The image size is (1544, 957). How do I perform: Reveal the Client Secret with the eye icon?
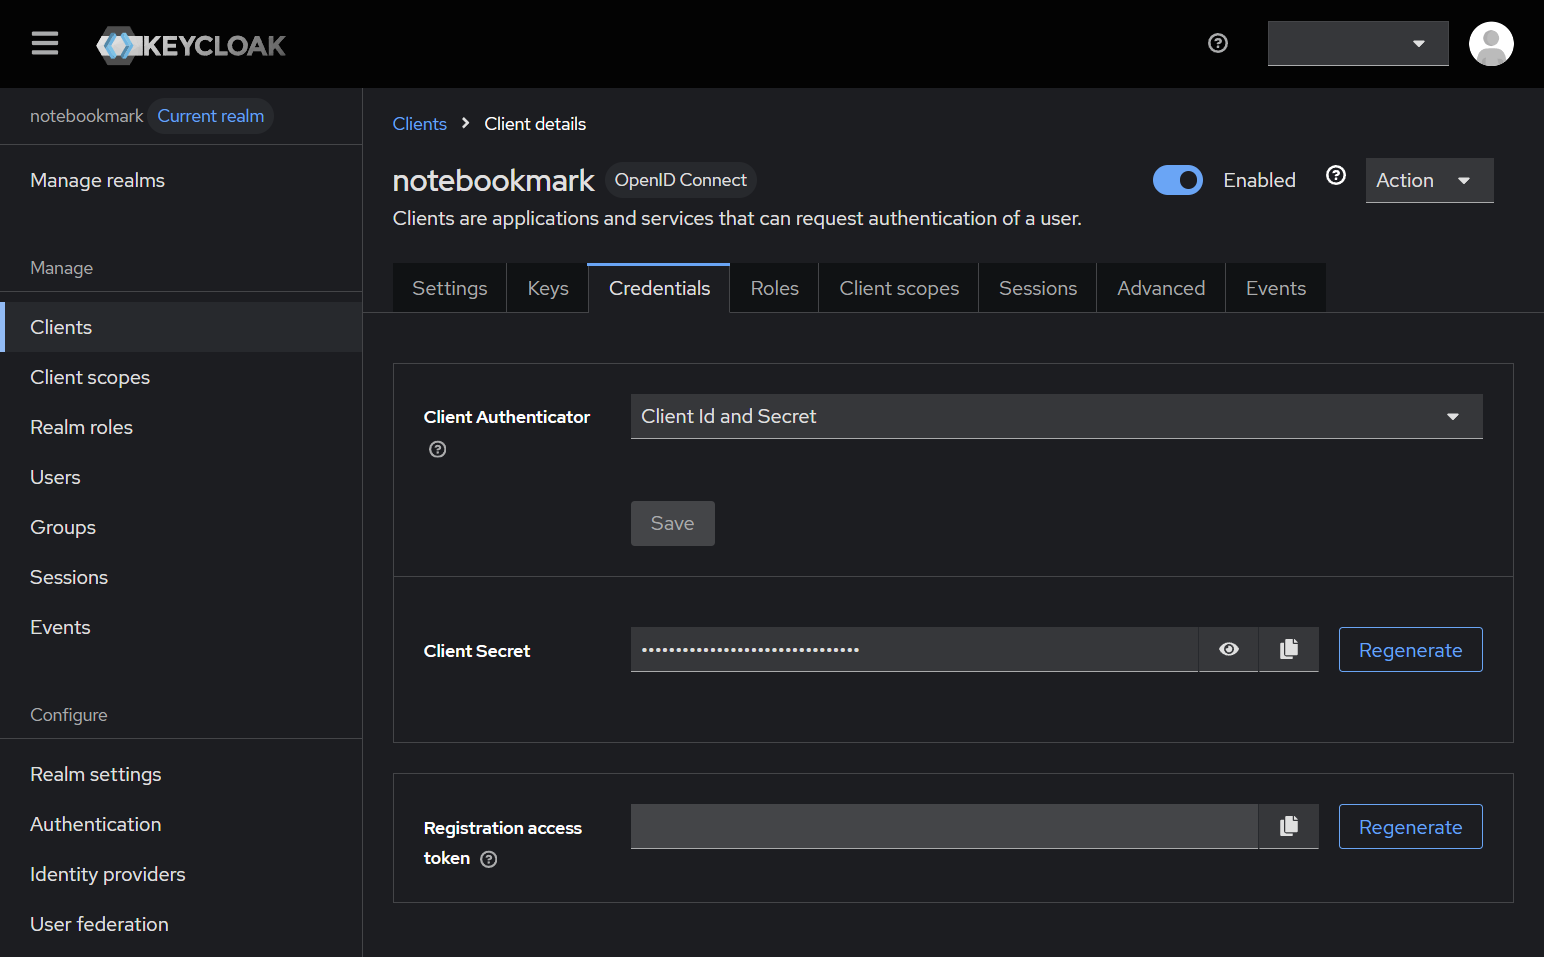pos(1228,649)
